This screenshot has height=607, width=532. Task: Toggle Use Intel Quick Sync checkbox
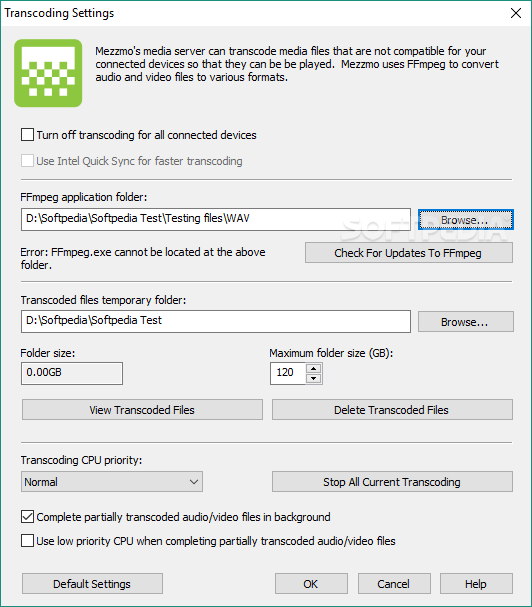tap(27, 161)
